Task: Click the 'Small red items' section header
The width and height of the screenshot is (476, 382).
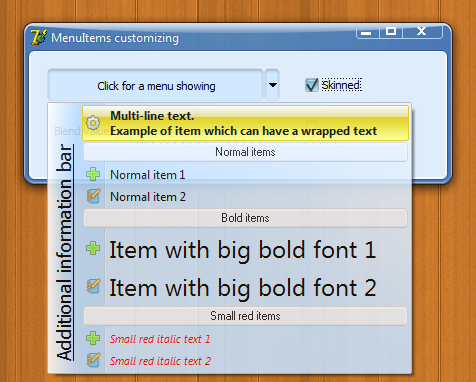Action: pyautogui.click(x=245, y=316)
